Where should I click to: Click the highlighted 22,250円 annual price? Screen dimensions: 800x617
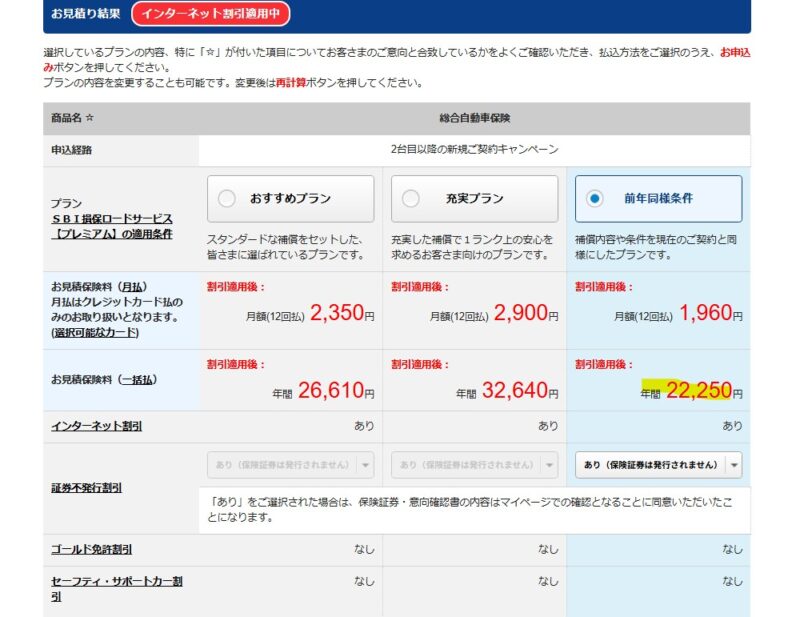pyautogui.click(x=699, y=392)
